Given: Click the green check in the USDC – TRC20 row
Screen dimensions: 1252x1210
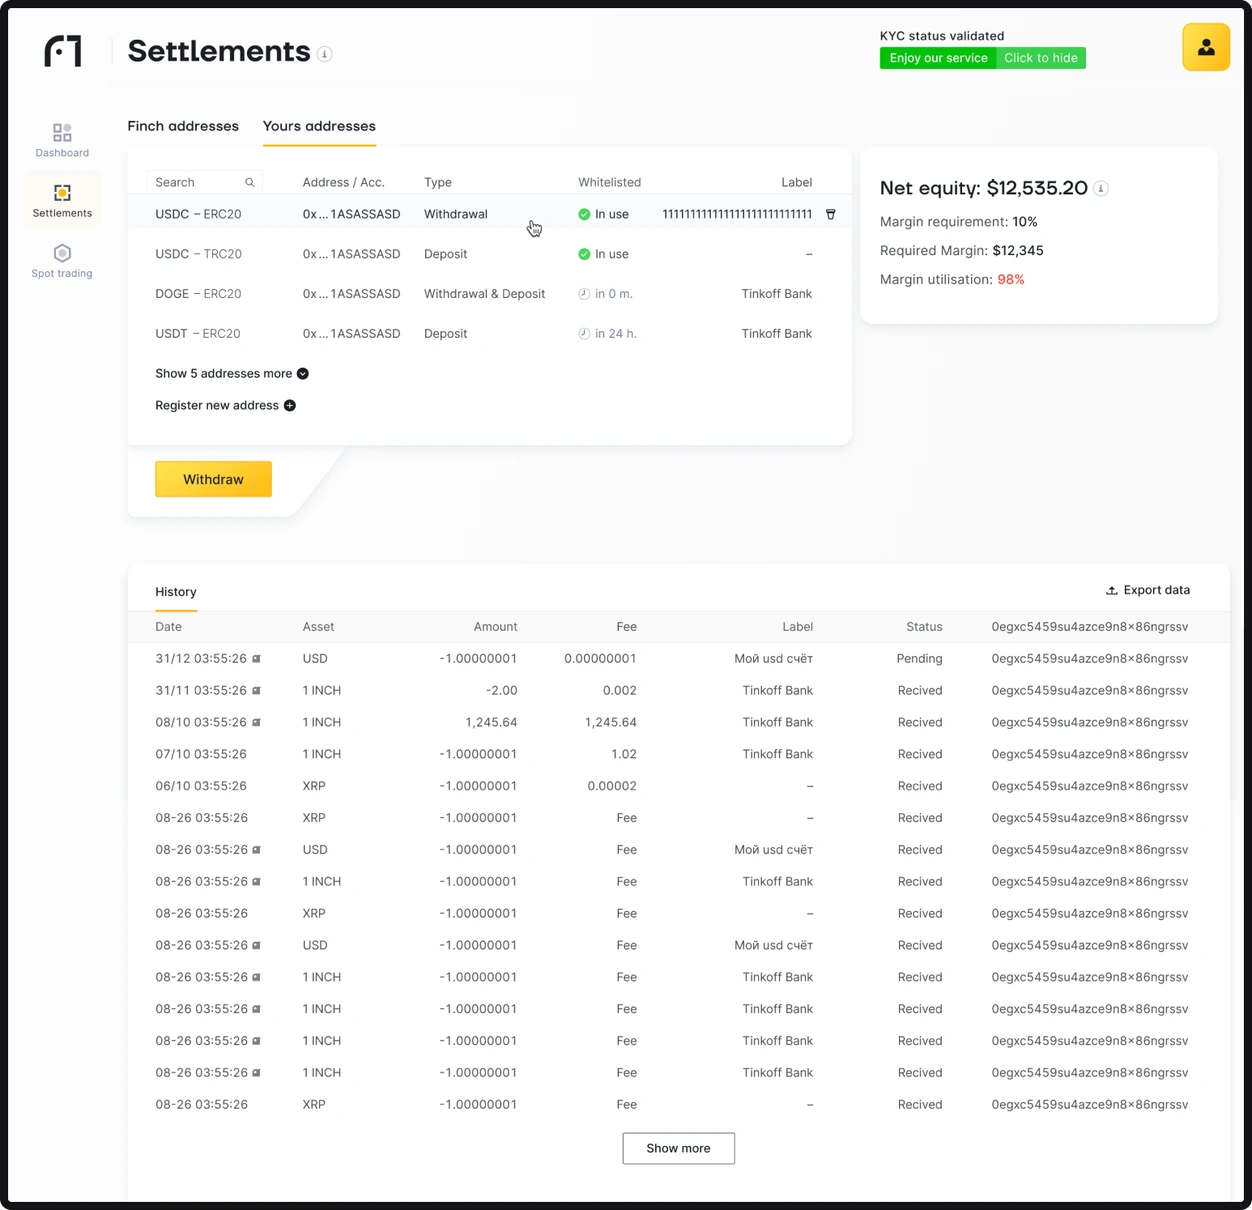Looking at the screenshot, I should pyautogui.click(x=584, y=254).
